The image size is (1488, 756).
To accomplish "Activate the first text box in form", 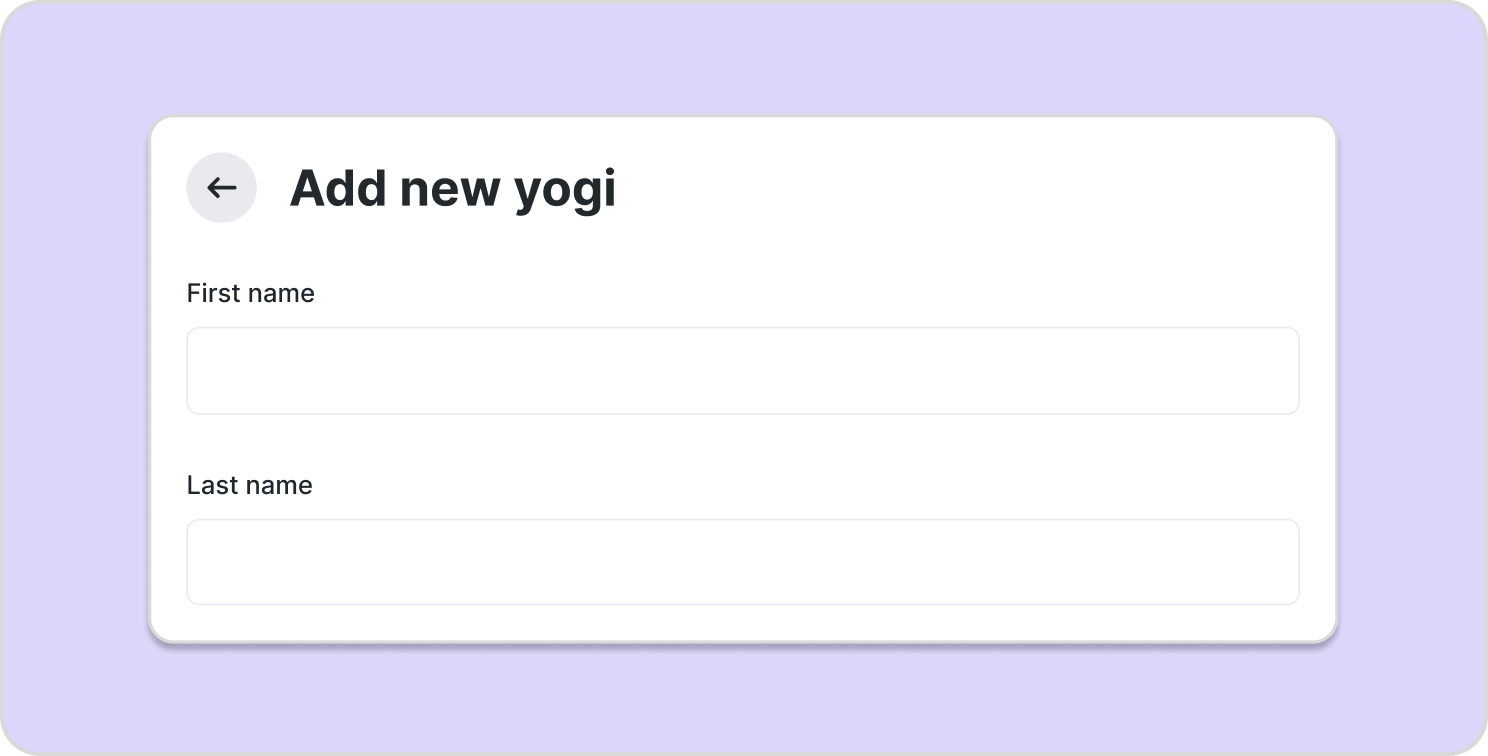I will tap(742, 370).
